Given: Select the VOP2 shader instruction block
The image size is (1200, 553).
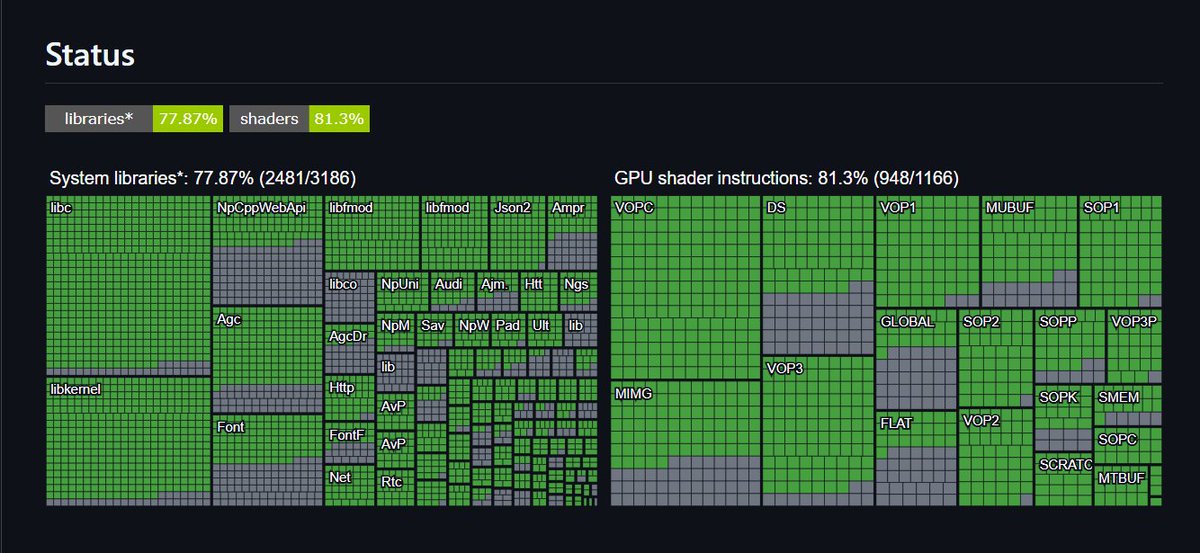Looking at the screenshot, I should pyautogui.click(x=995, y=456).
